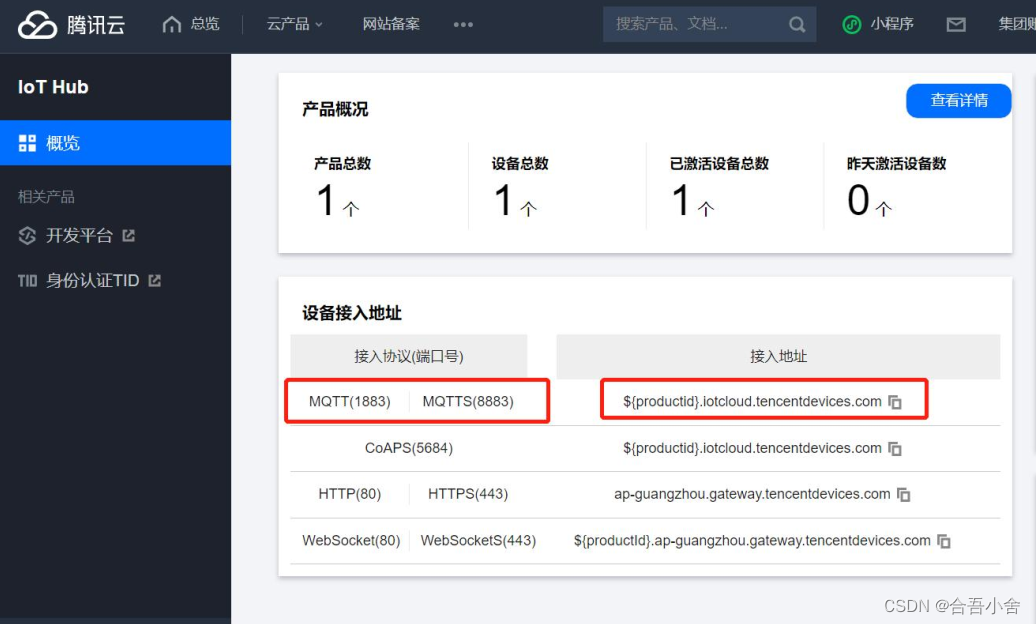Screen dimensions: 1036x624
Task: Click the TID icon in sidebar
Action: pyautogui.click(x=27, y=281)
